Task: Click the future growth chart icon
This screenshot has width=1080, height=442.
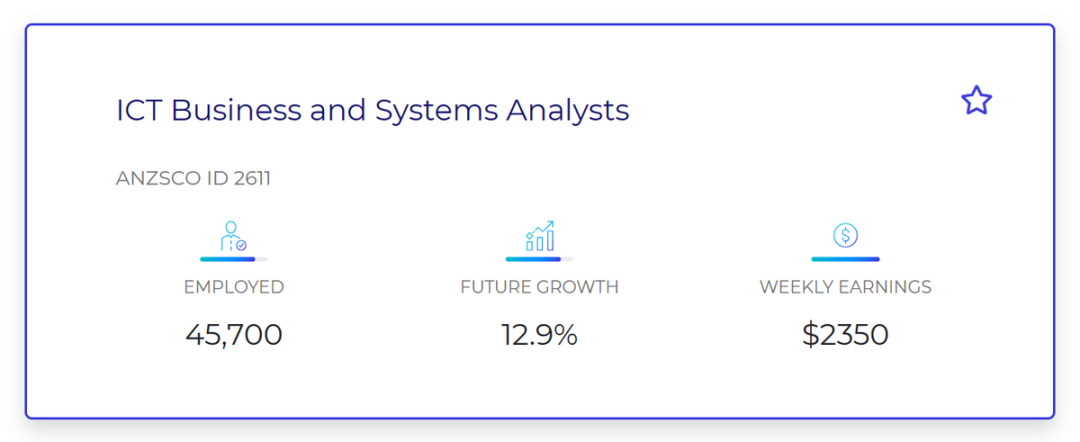Action: pos(539,235)
